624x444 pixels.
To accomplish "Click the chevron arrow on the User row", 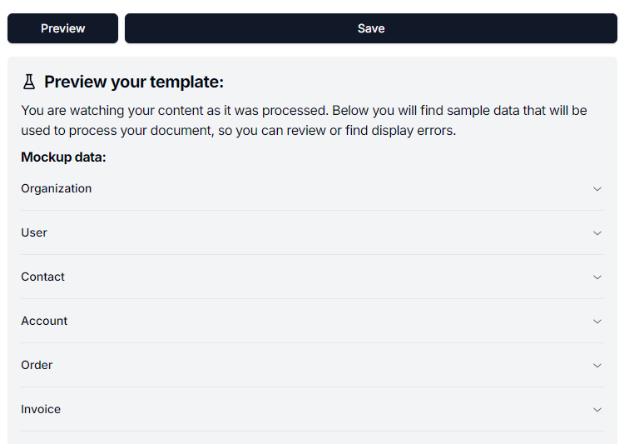I will [x=597, y=233].
